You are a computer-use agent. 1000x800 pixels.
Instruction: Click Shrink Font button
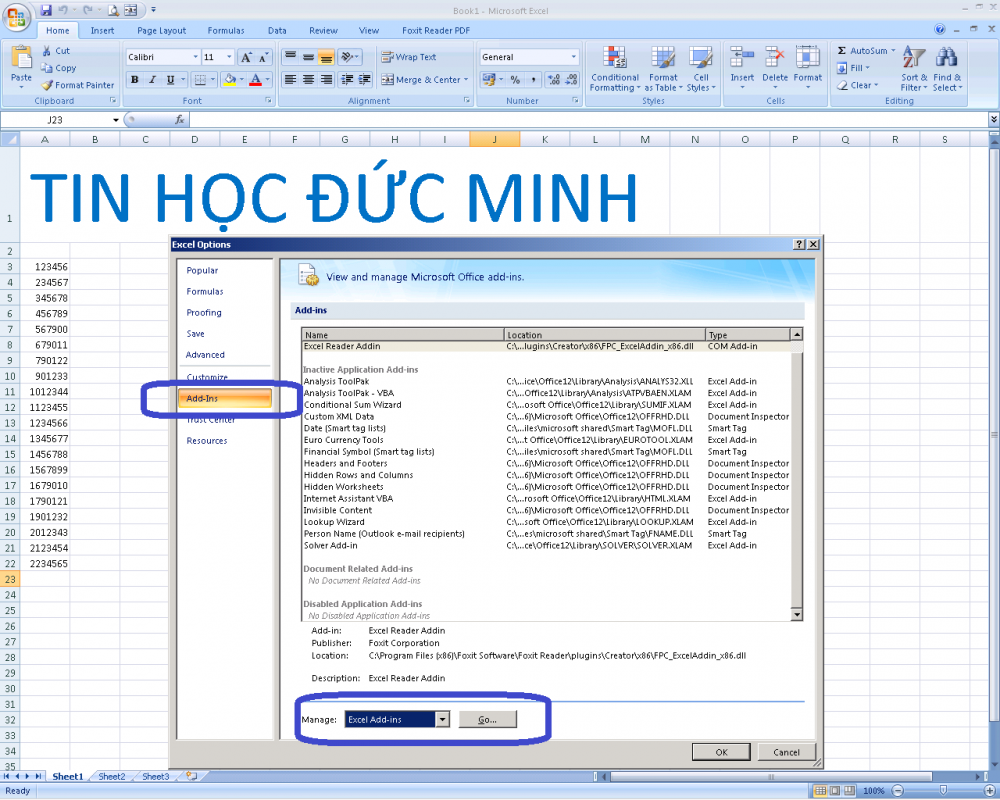tap(263, 57)
